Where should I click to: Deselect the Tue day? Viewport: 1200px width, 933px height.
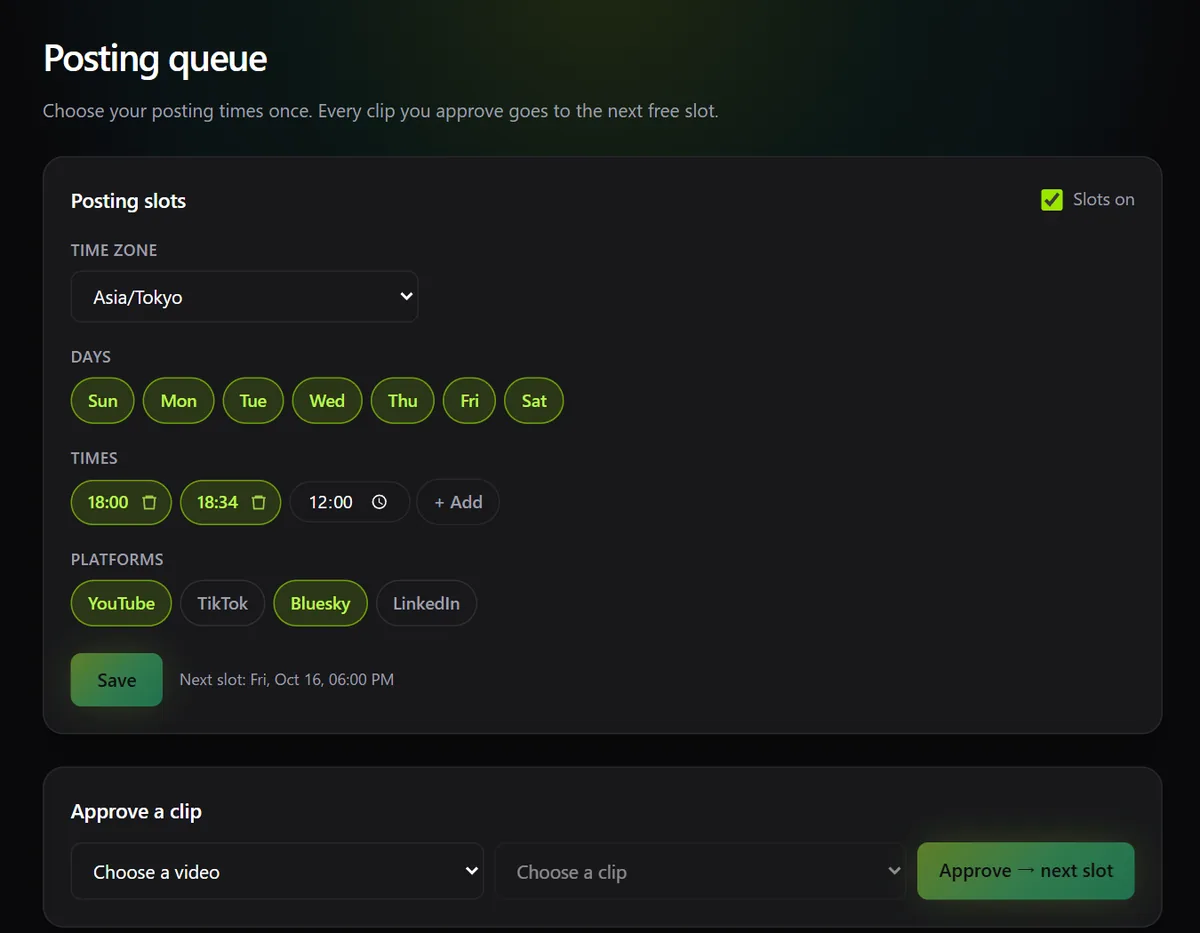(253, 401)
